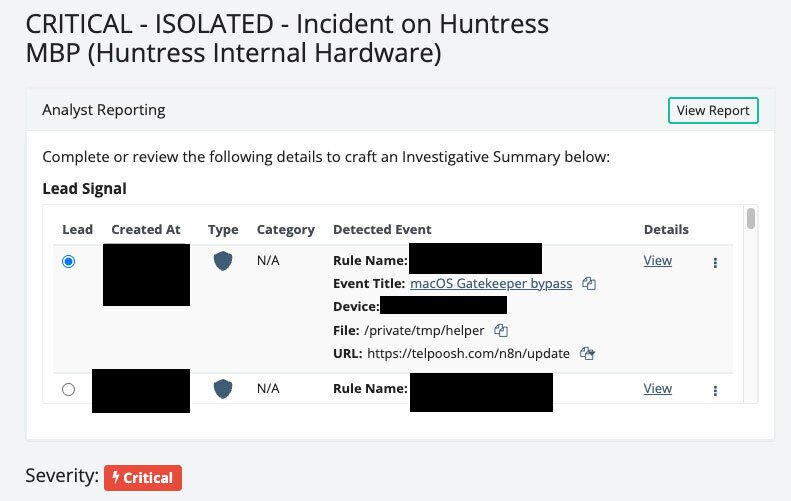The height and width of the screenshot is (501, 791).
Task: Click the Created At column header
Action: [146, 230]
